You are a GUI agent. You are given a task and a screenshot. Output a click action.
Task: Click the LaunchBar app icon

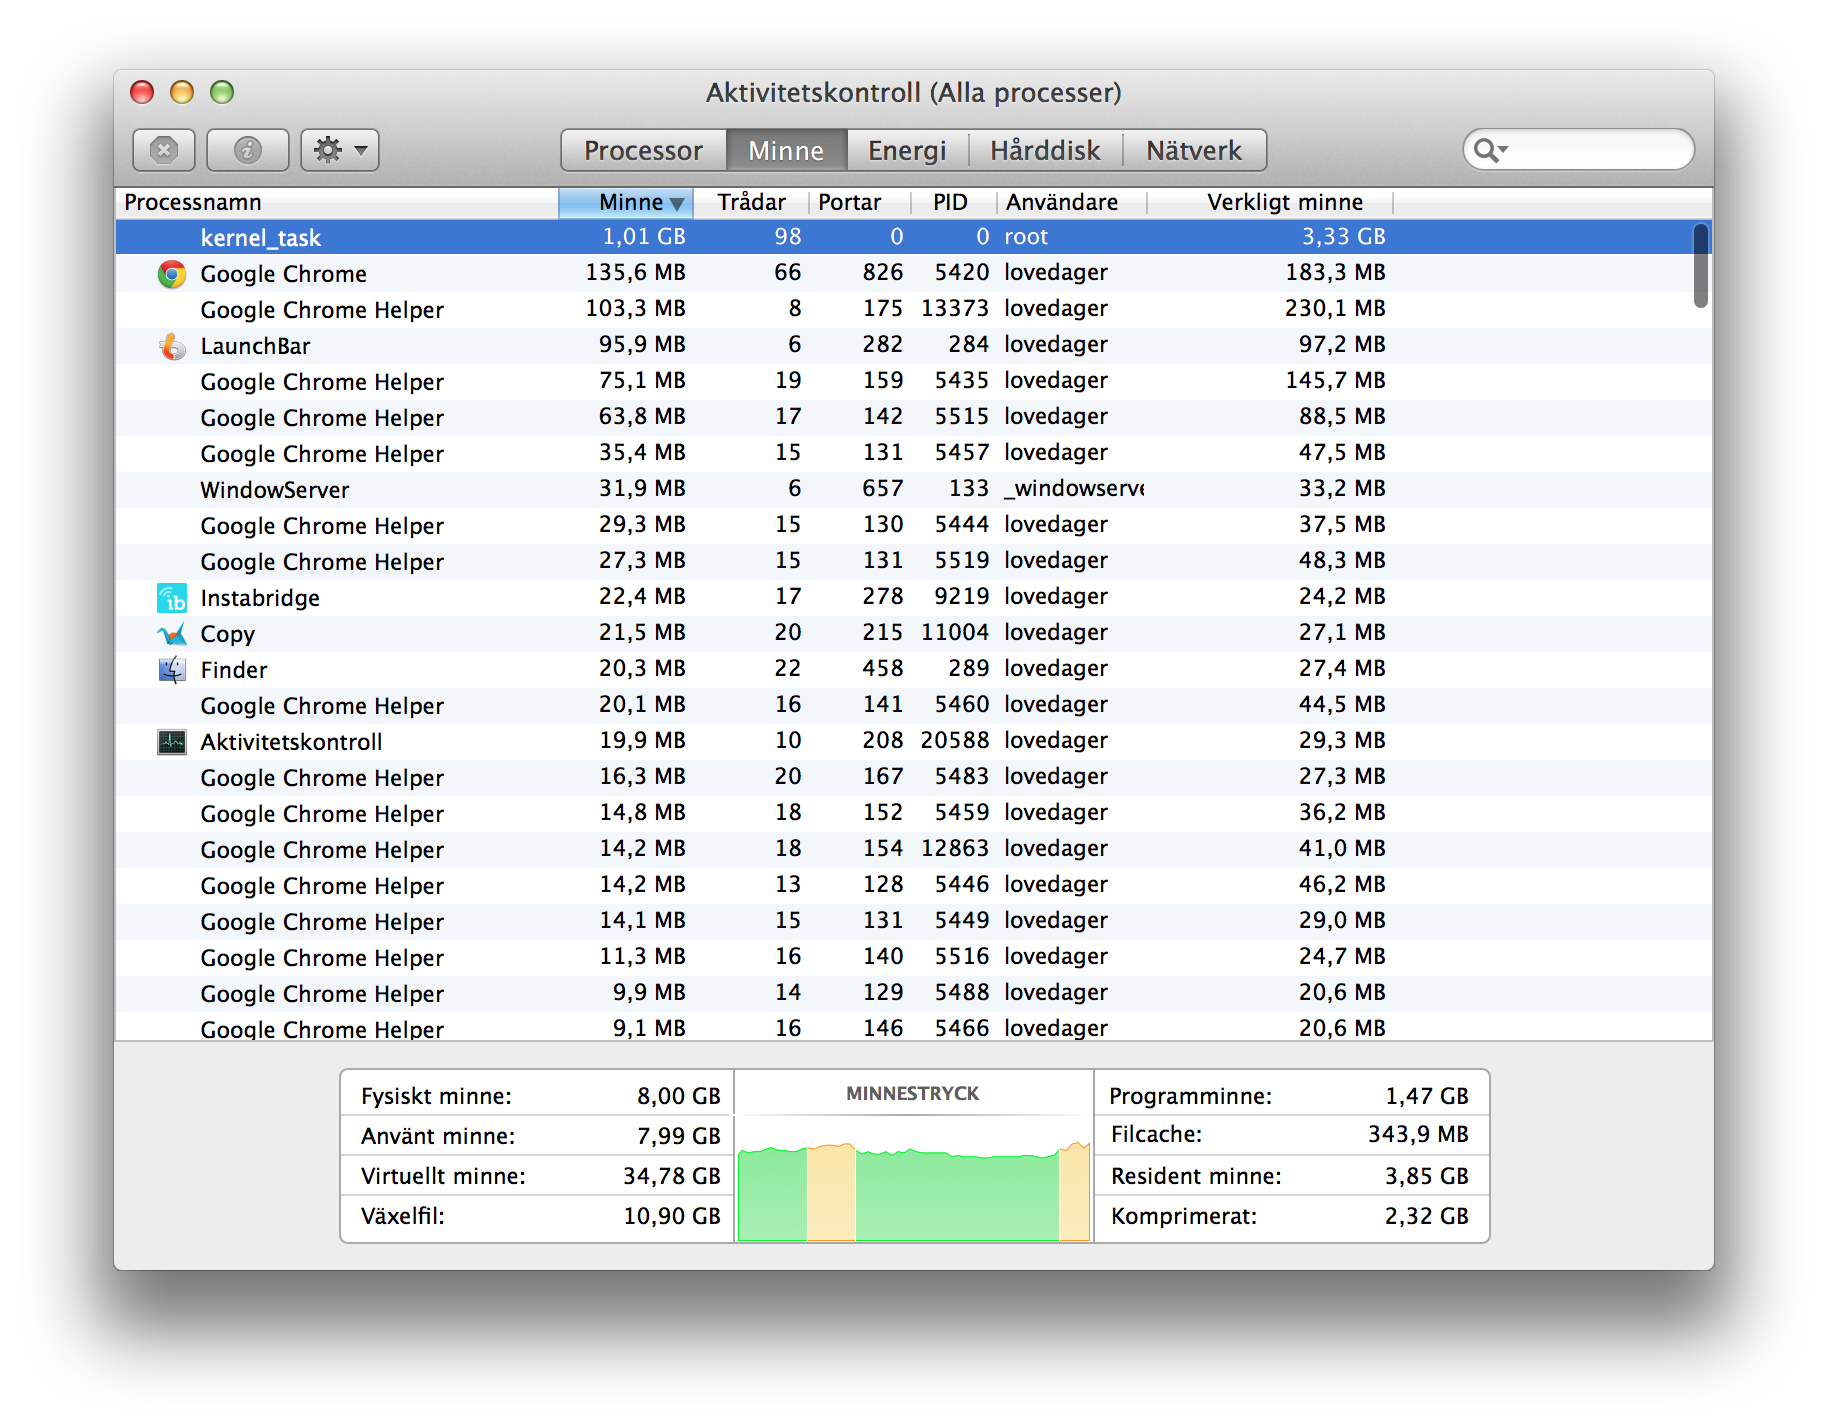point(172,346)
